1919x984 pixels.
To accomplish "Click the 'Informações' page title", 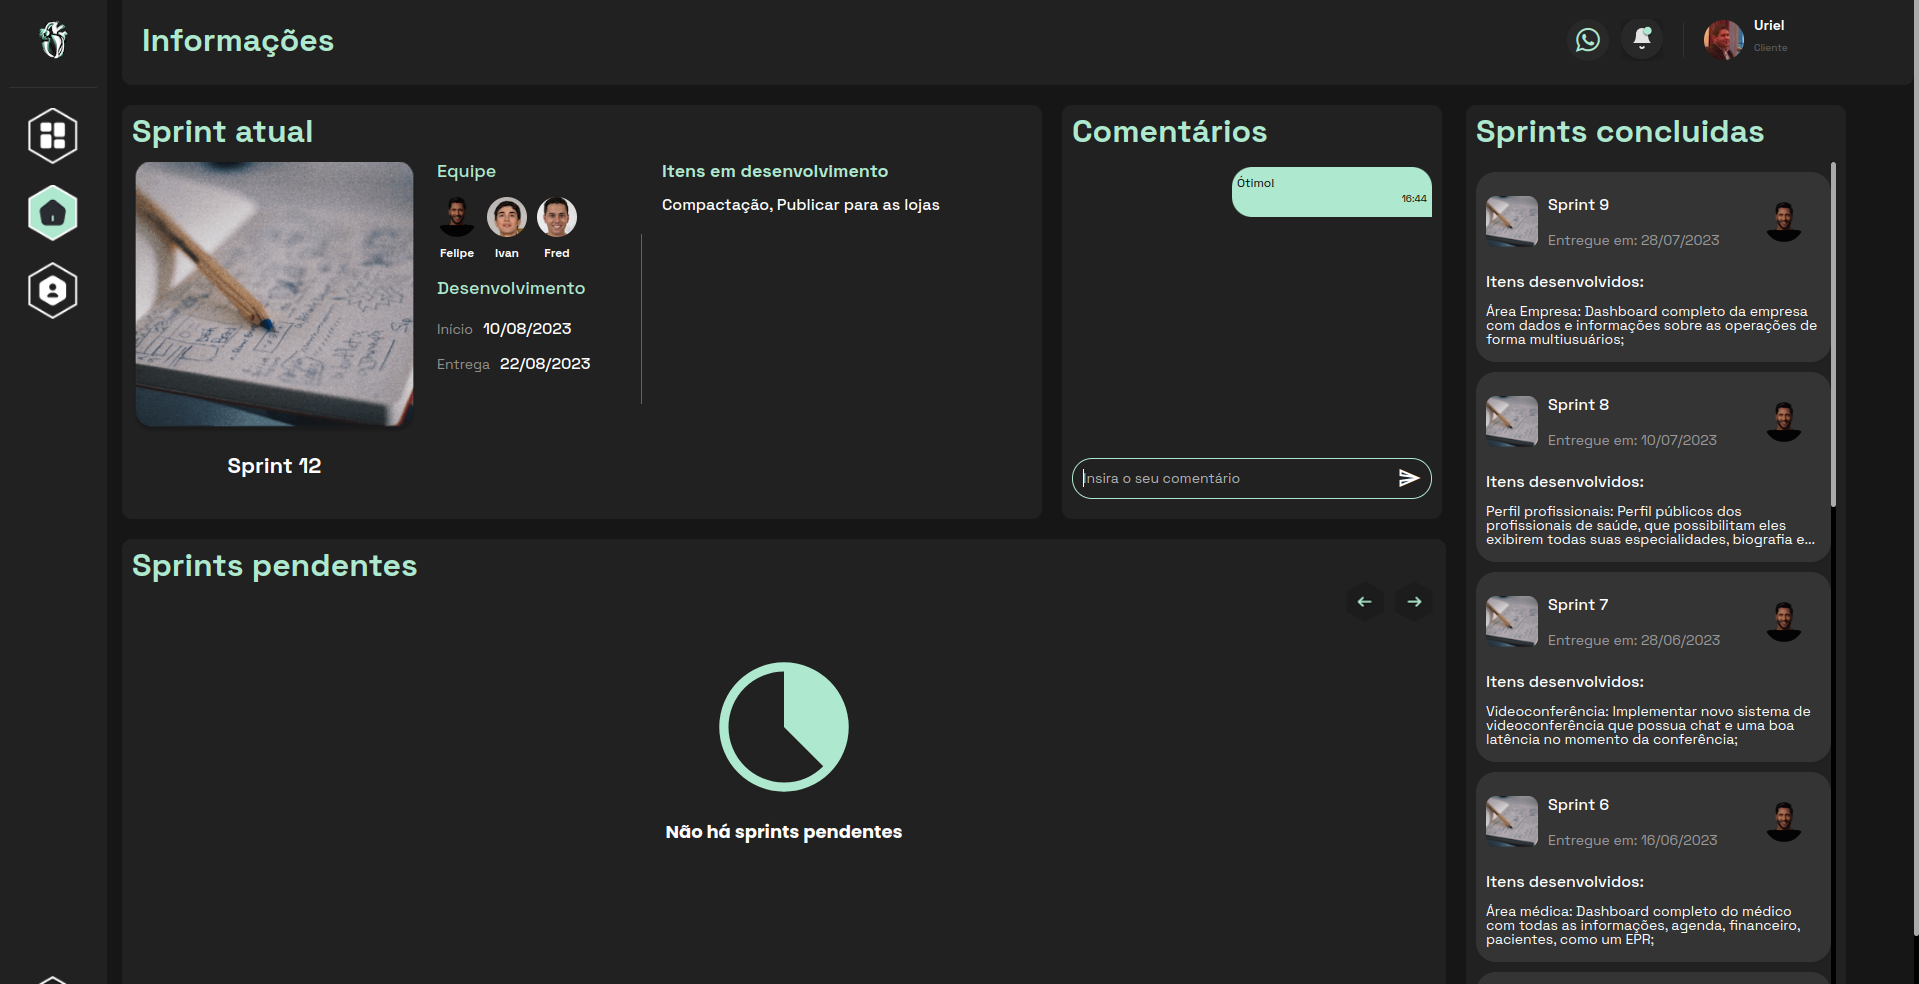I will click(x=238, y=40).
